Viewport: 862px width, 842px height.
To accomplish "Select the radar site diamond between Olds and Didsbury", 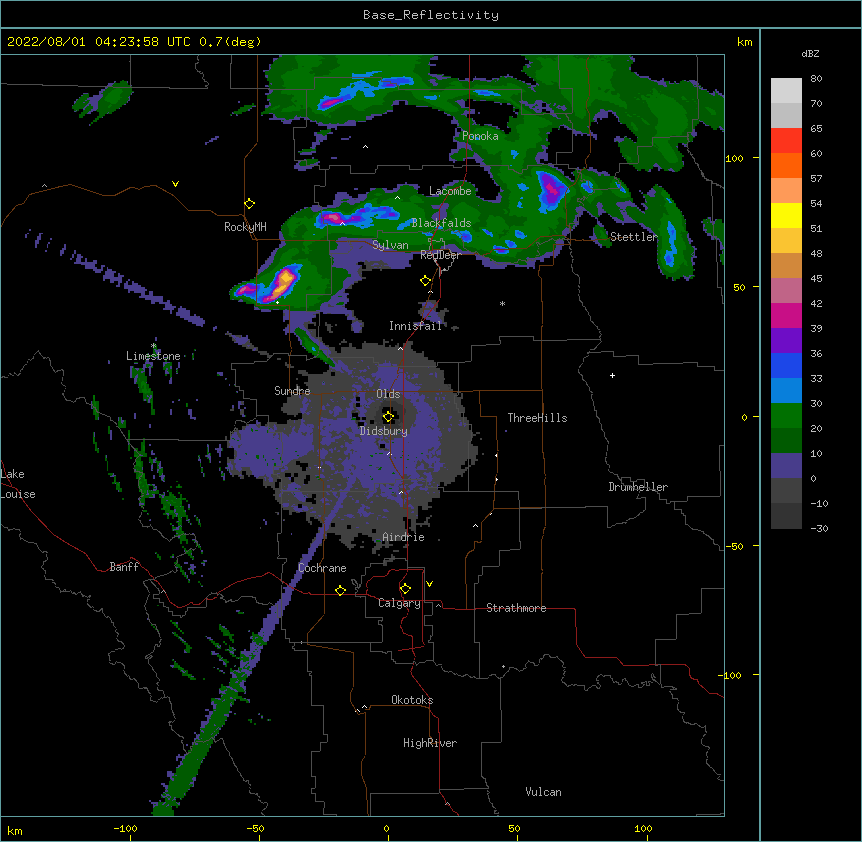I will (389, 416).
